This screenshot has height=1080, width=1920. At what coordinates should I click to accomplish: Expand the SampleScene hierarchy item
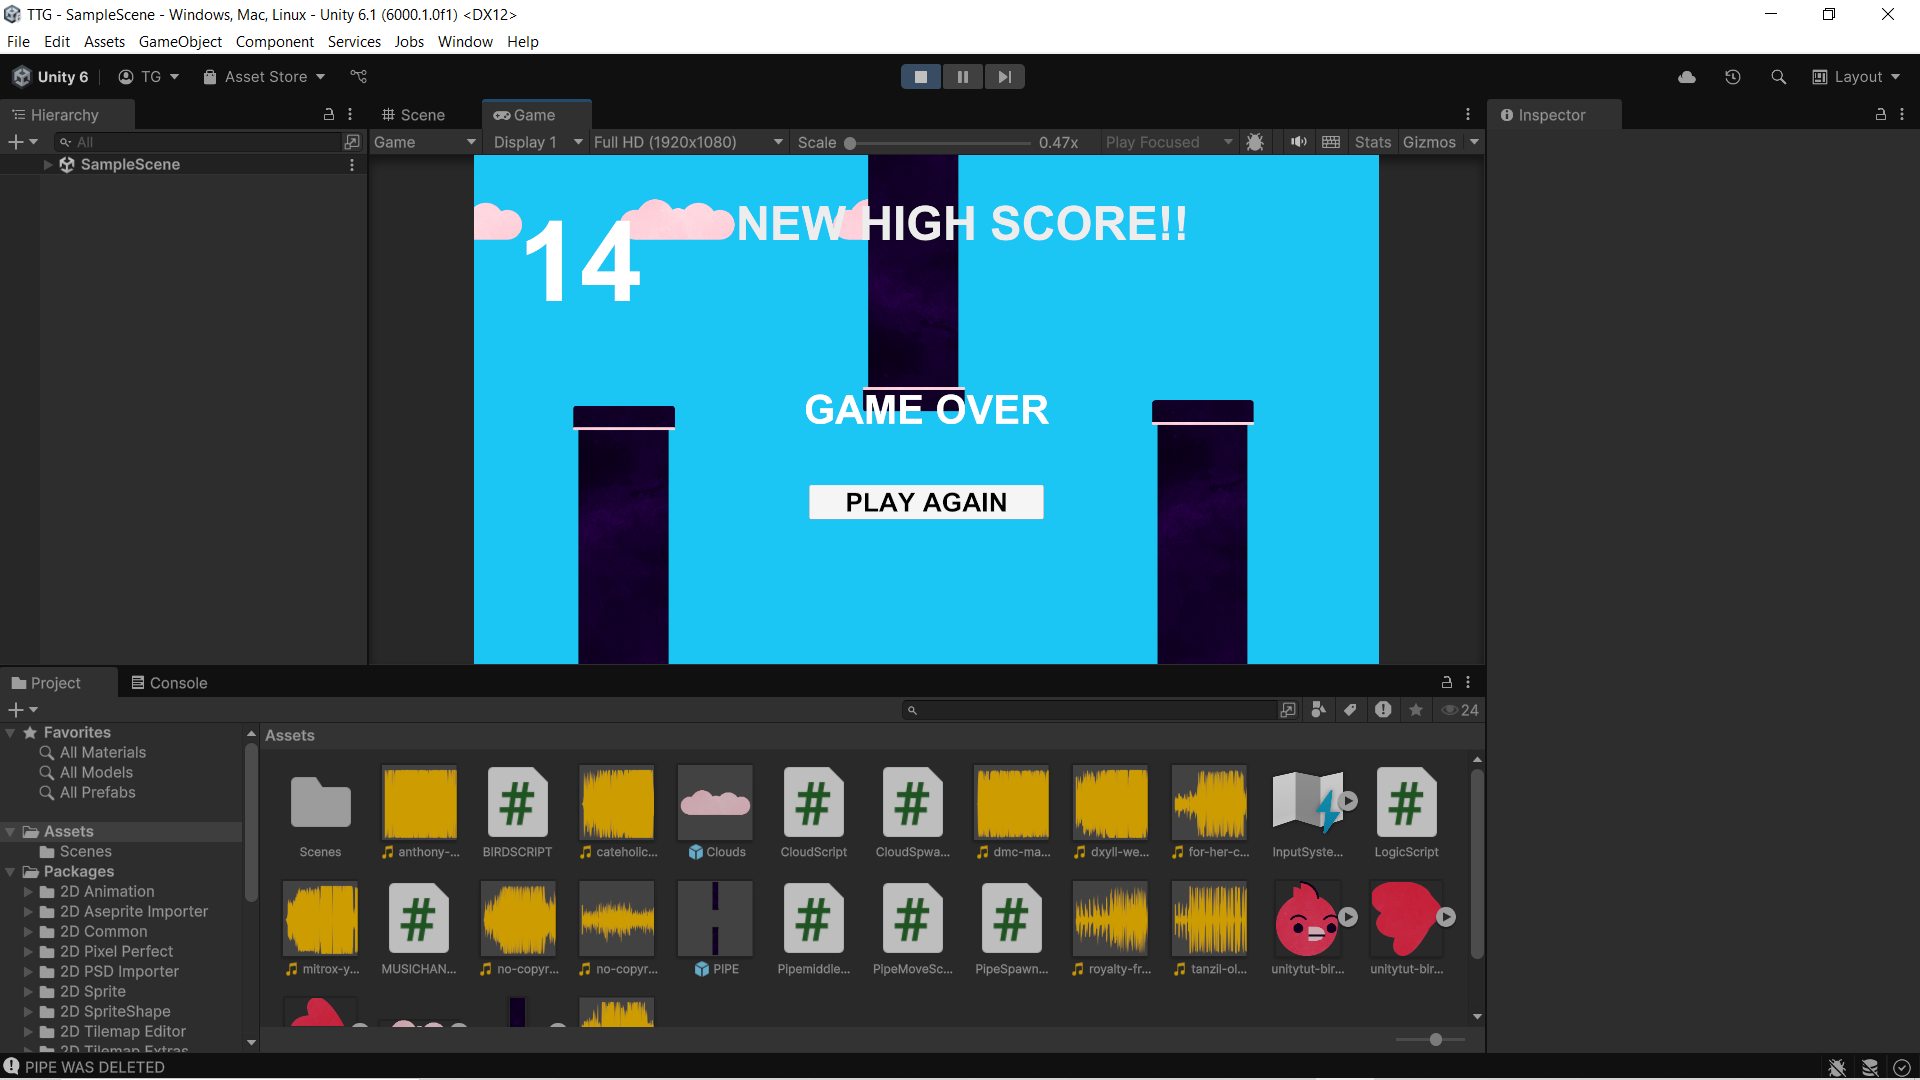[x=47, y=164]
